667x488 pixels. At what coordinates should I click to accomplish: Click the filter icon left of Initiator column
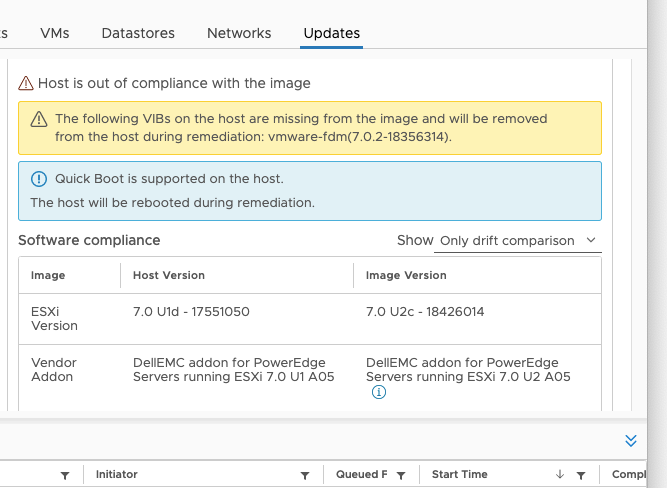point(65,475)
